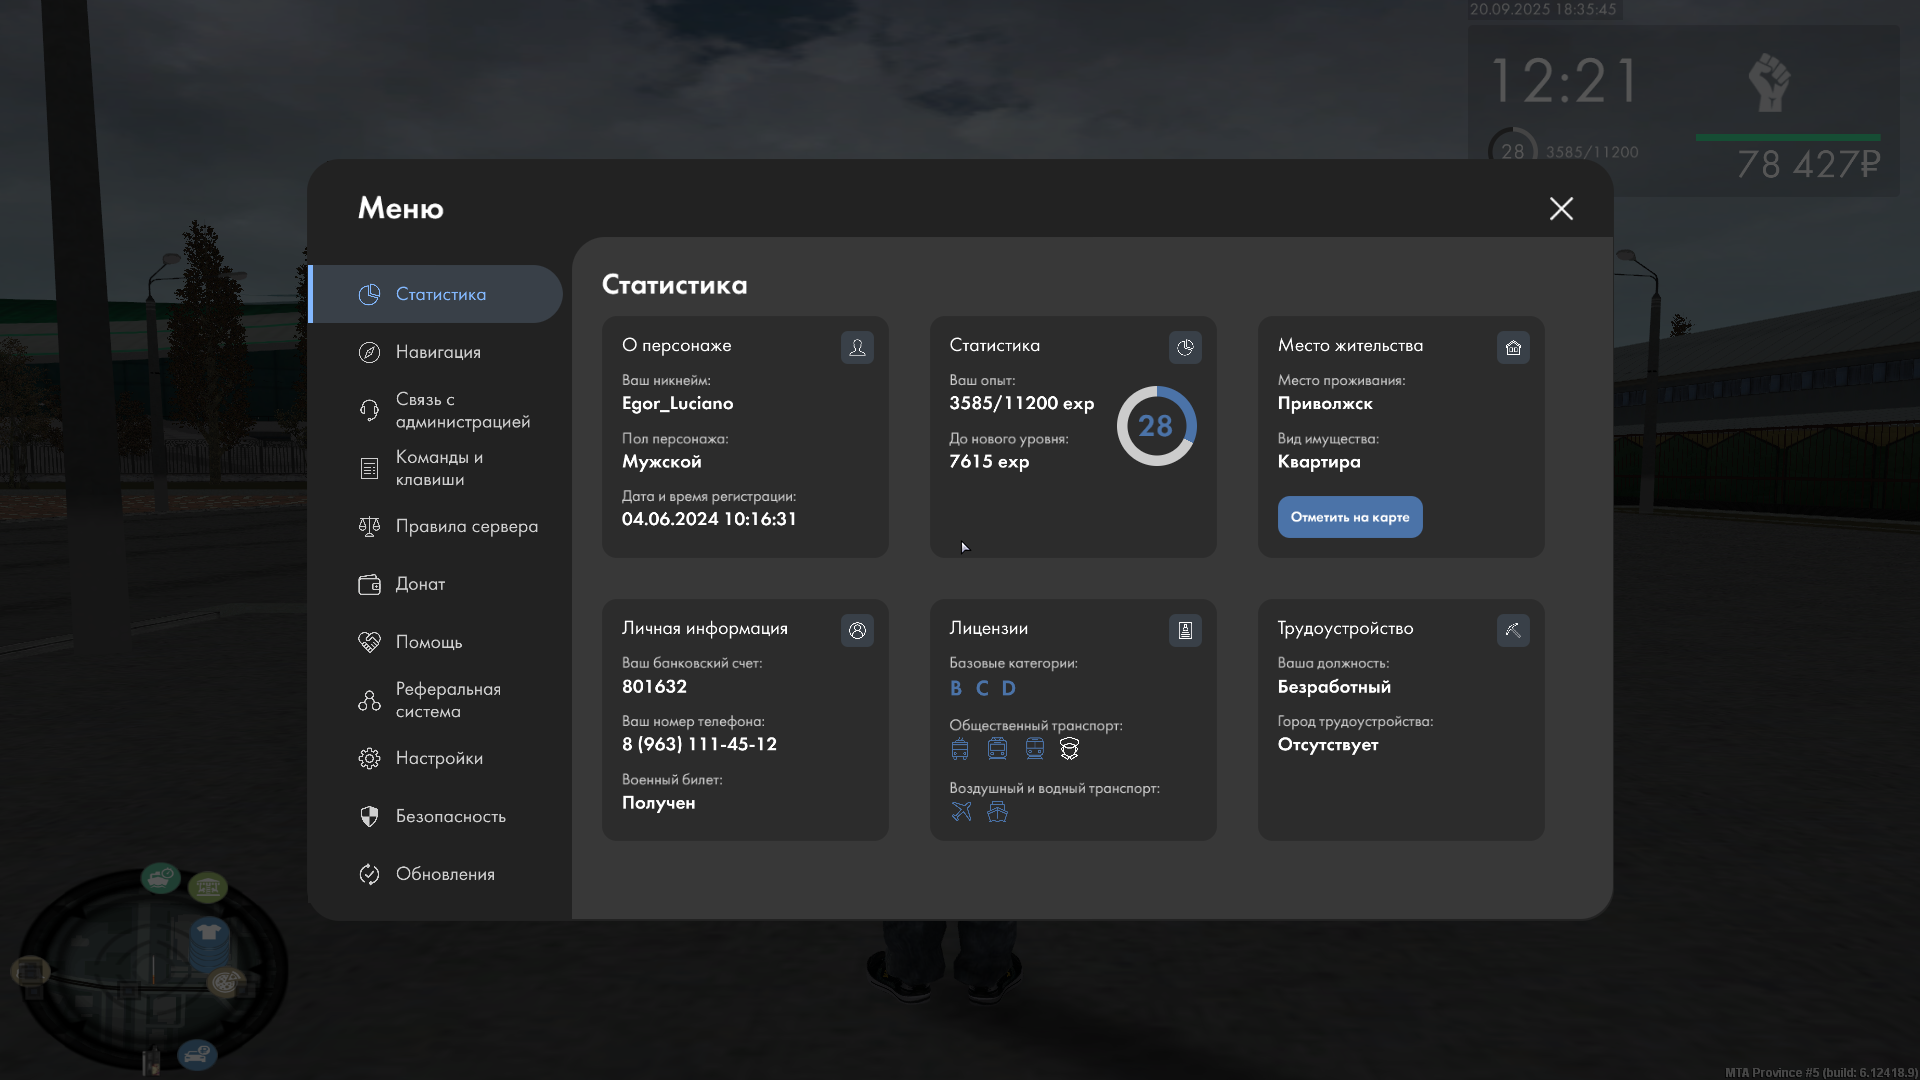1920x1080 pixels.
Task: Click the level 28 circular progress ring
Action: click(1156, 426)
